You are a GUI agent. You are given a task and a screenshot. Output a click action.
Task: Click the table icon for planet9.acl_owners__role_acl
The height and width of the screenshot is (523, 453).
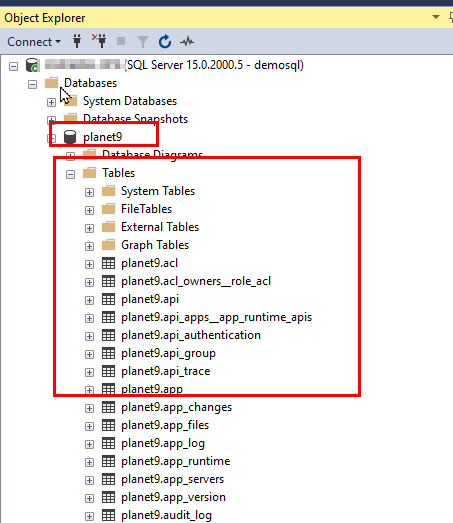108,281
